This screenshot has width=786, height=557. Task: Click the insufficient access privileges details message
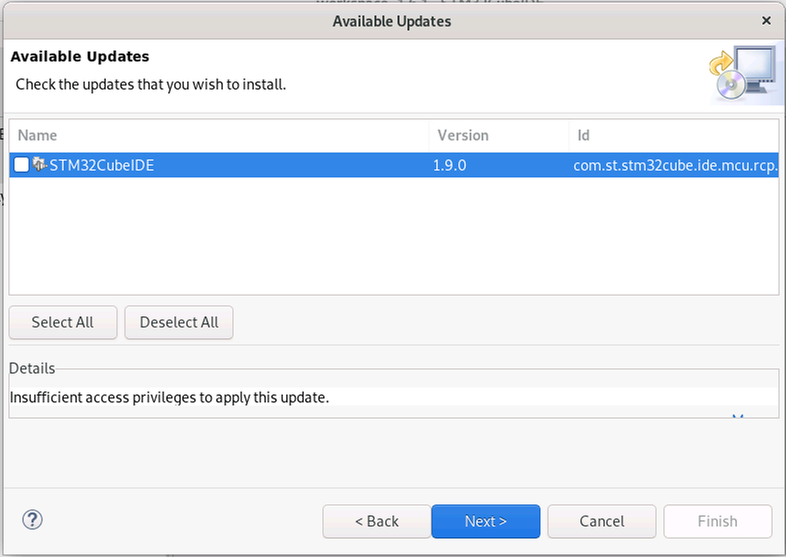point(169,398)
